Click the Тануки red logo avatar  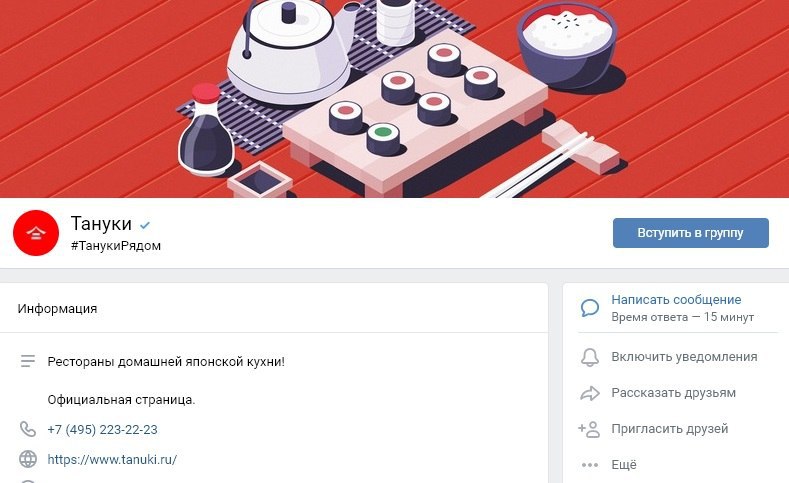point(36,233)
